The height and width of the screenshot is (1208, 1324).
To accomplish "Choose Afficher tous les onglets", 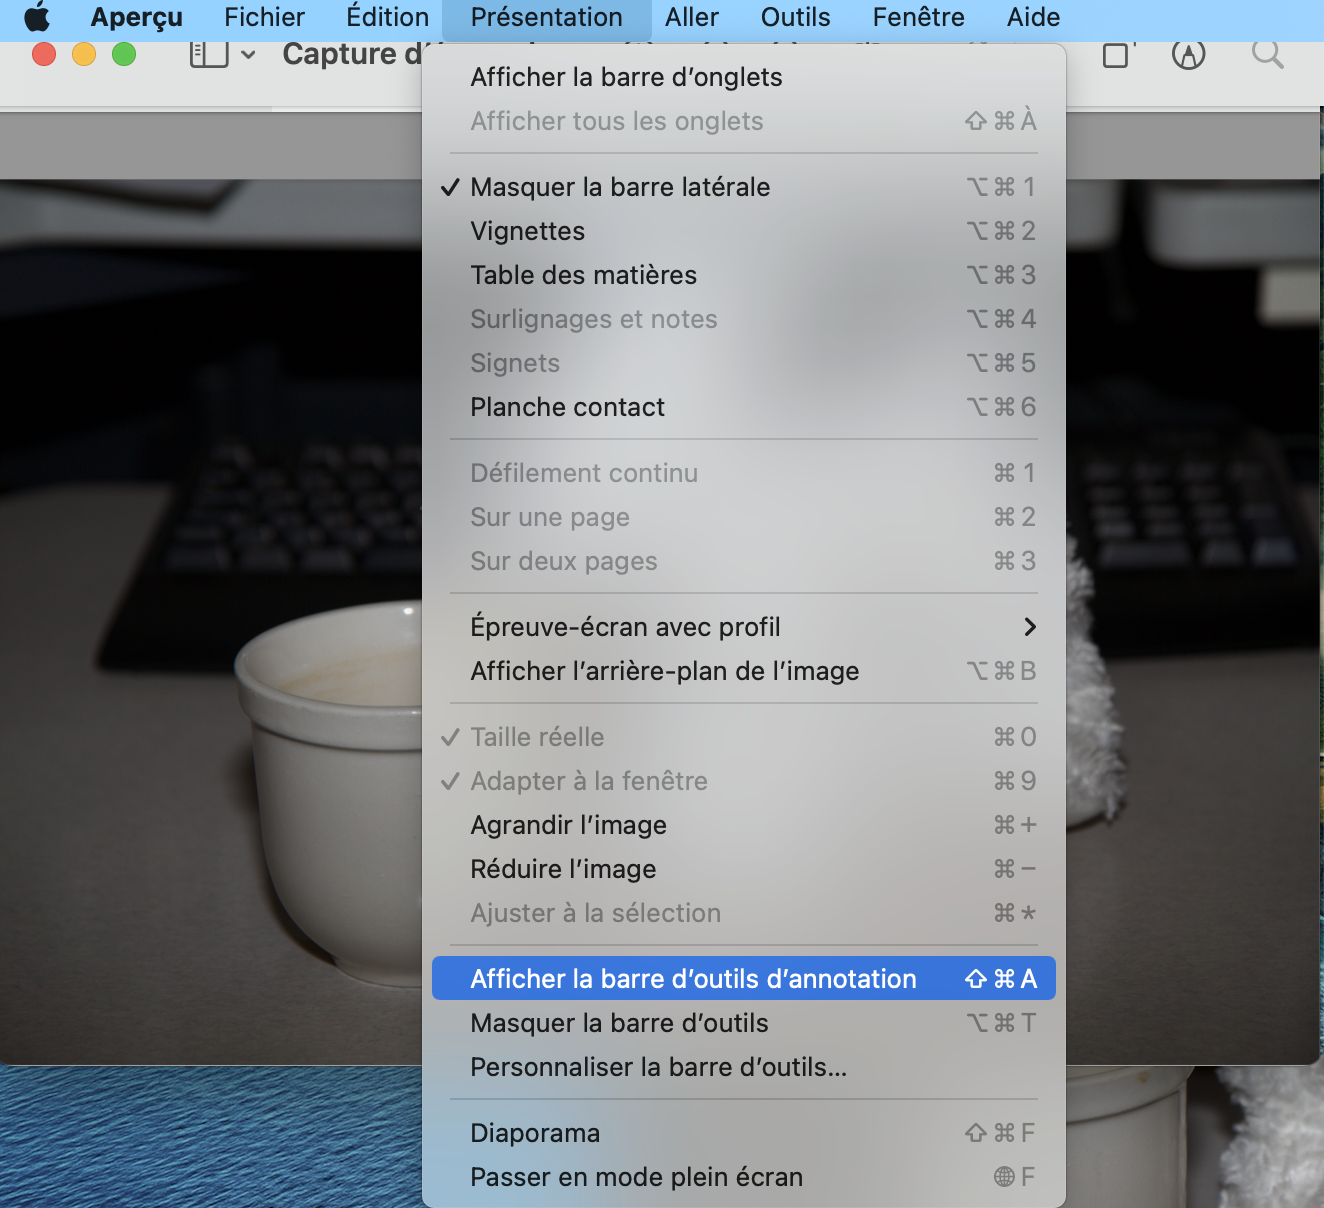I will pos(744,121).
